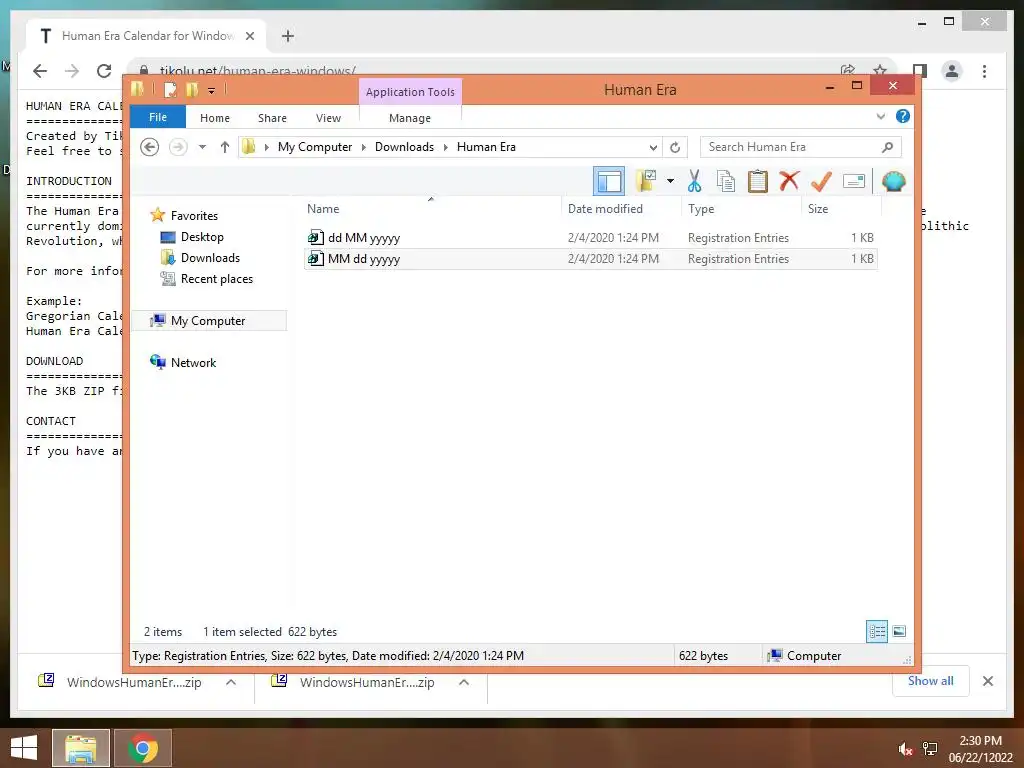
Task: Go forward in Explorer navigation
Action: (178, 147)
